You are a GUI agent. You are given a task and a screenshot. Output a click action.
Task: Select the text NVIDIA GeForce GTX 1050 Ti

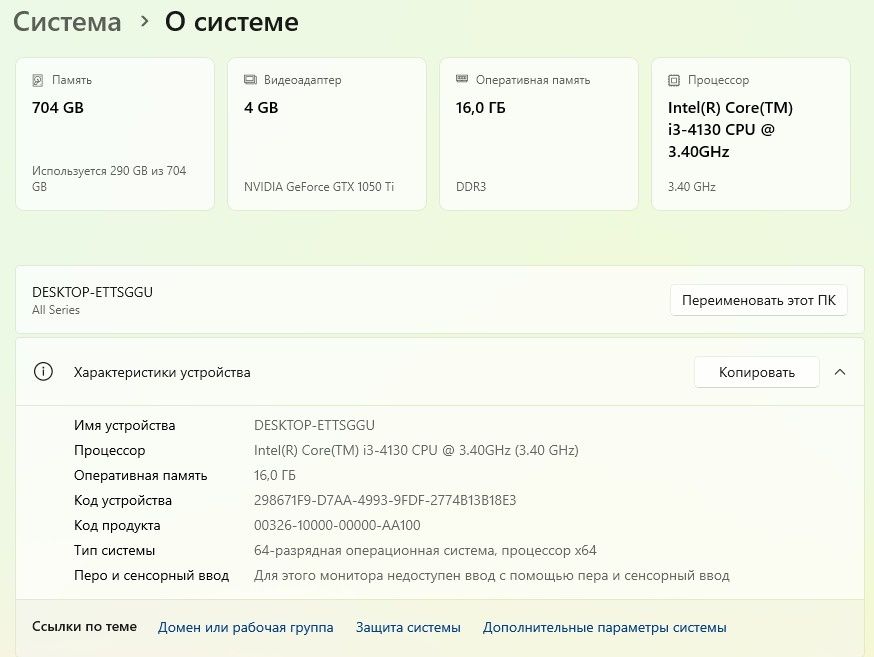point(319,187)
